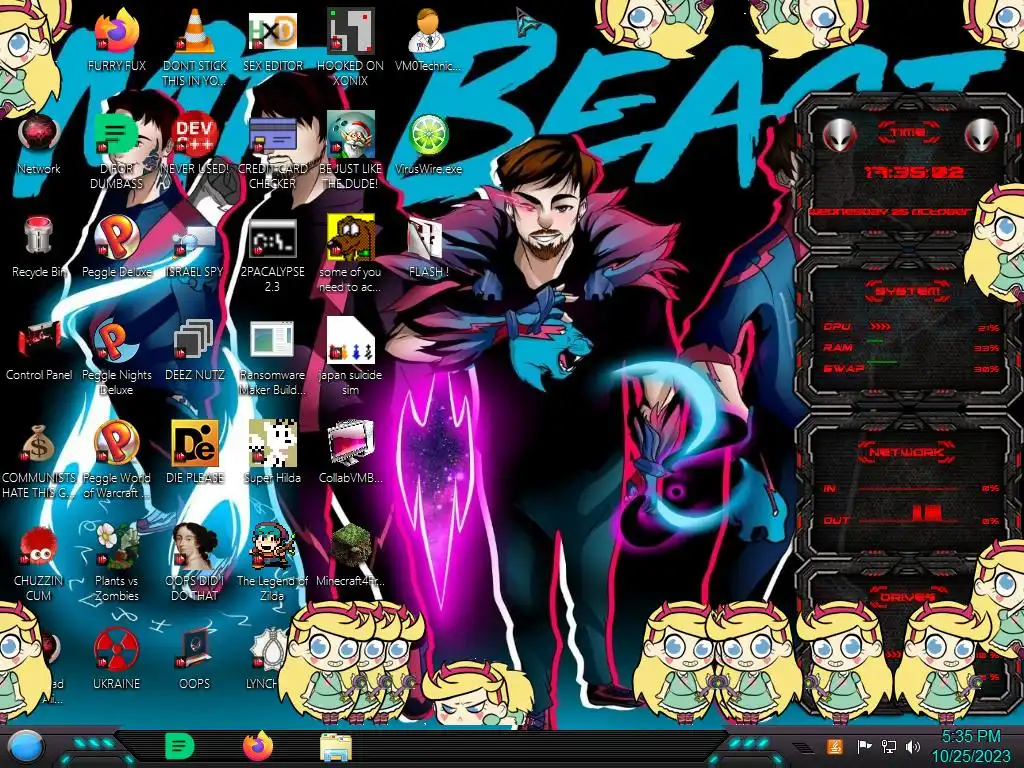Click the orange Java tray icon

(835, 746)
